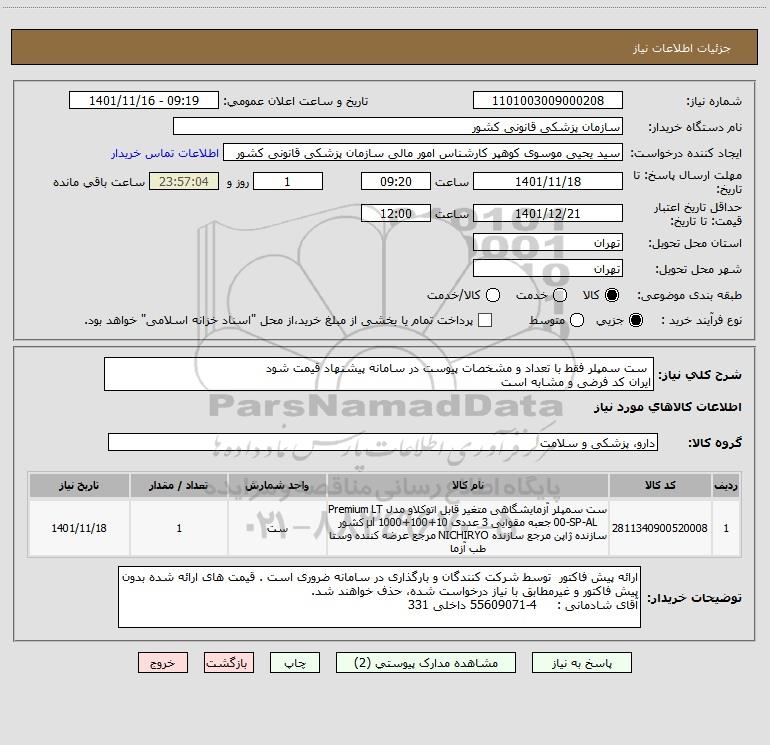
Task: Click the واحد شمارش column header
Action: point(277,485)
